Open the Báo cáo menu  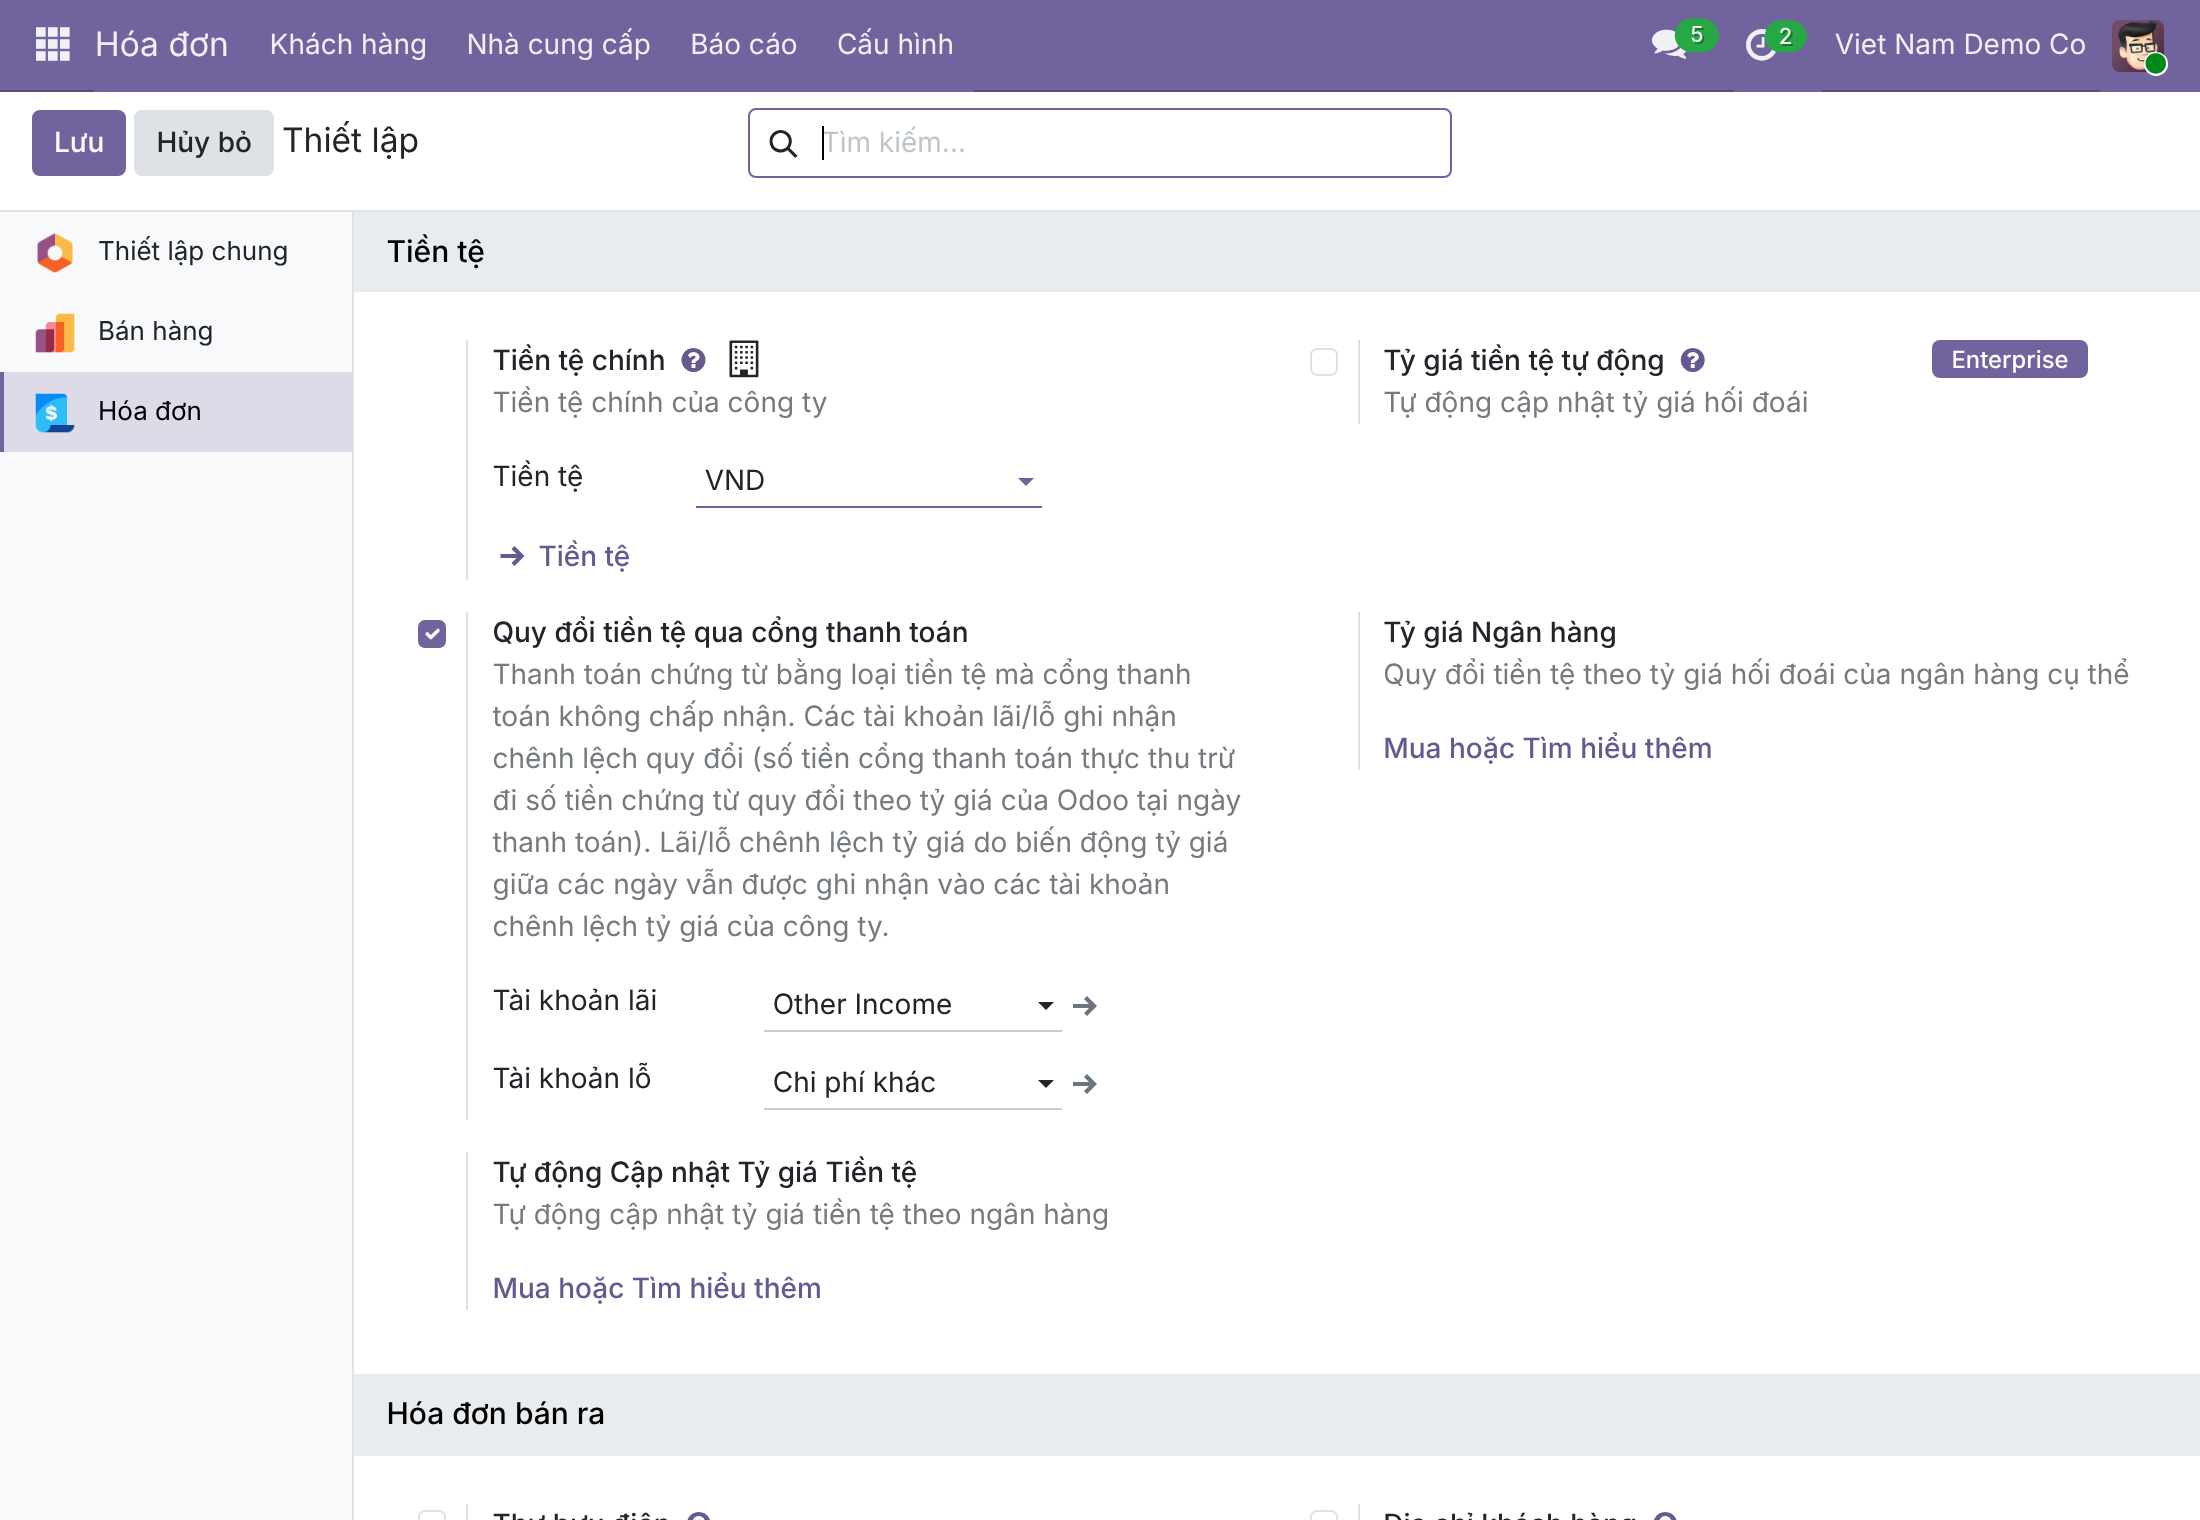[743, 44]
